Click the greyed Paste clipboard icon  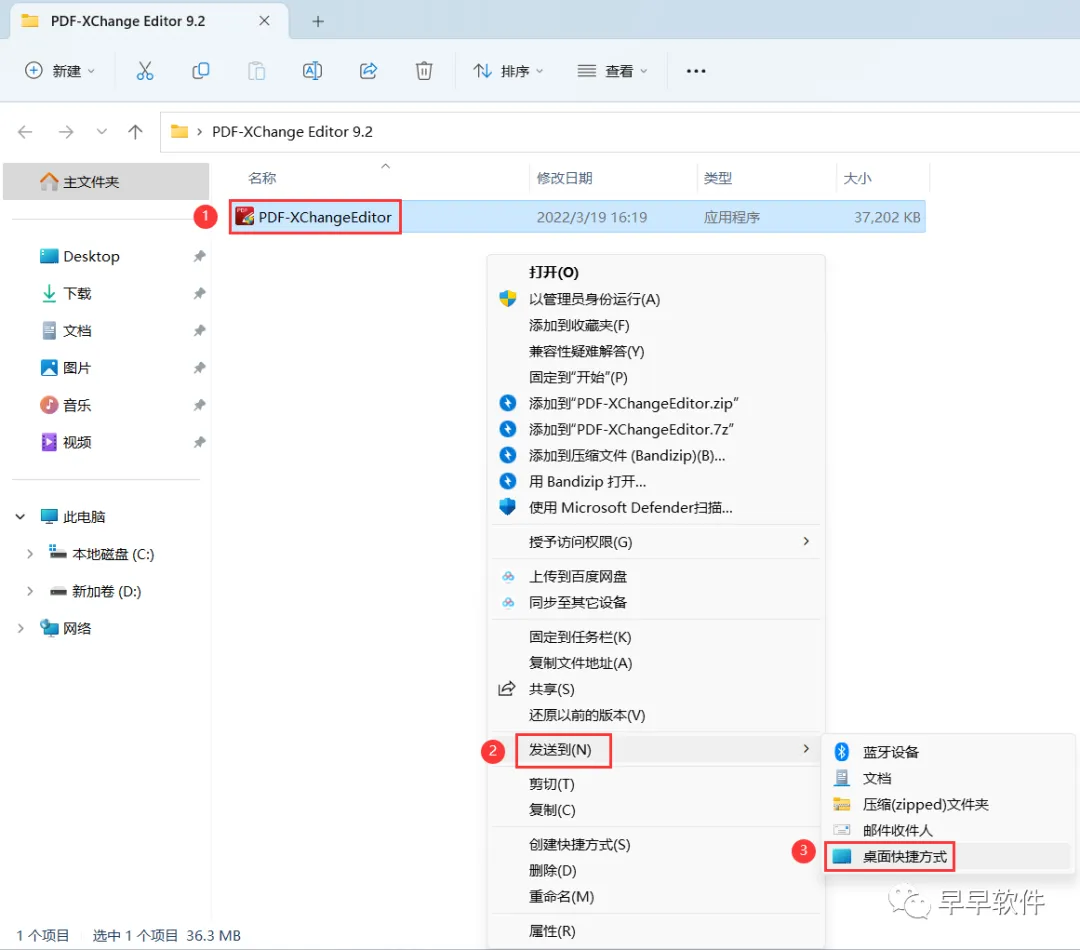[x=256, y=71]
